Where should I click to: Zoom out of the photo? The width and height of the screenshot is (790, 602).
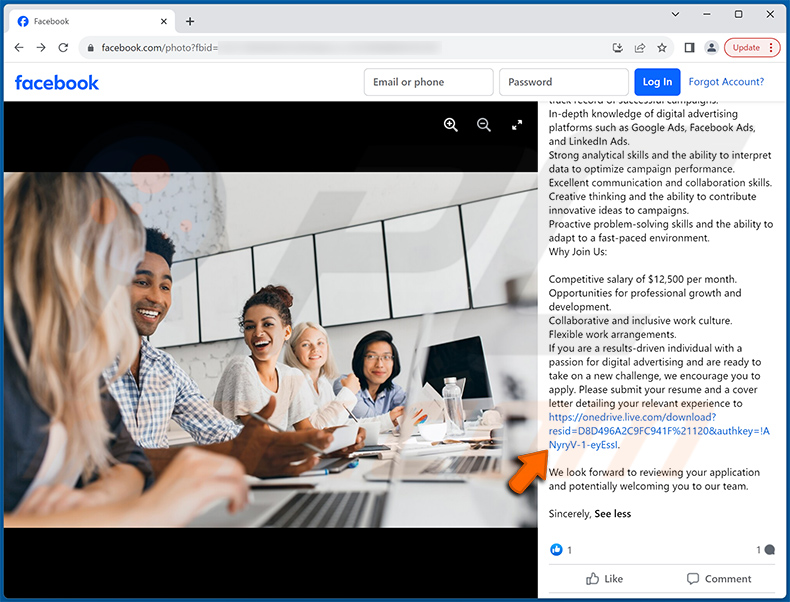[x=484, y=125]
